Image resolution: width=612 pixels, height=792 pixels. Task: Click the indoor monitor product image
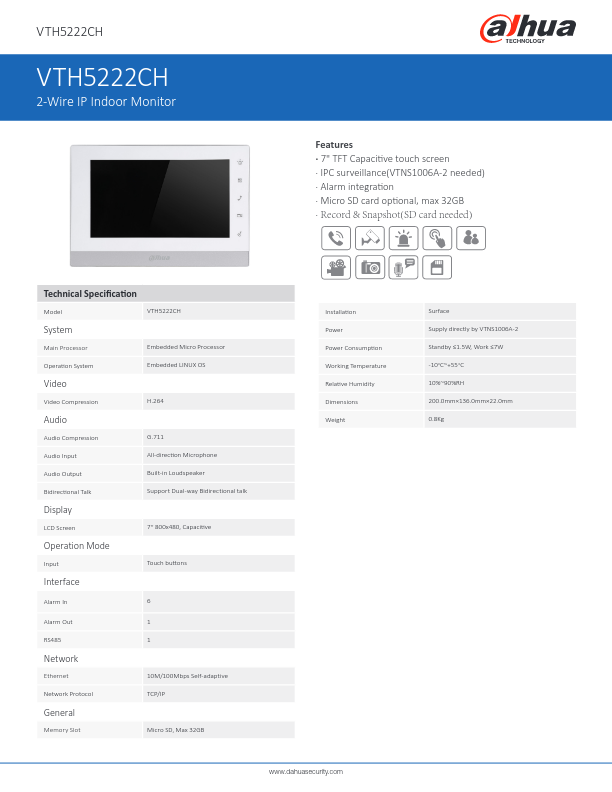pos(159,205)
